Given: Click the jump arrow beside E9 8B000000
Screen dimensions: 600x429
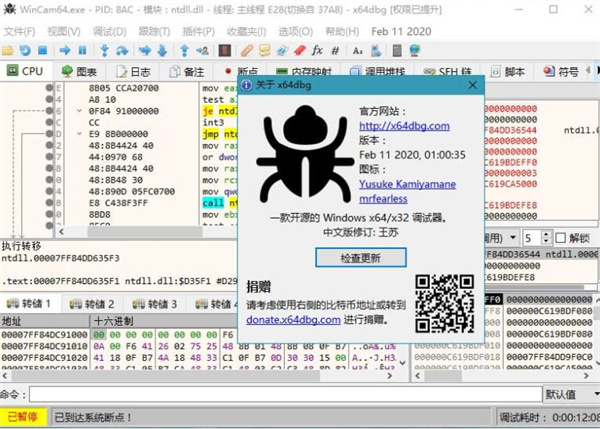Looking at the screenshot, I should coord(79,134).
